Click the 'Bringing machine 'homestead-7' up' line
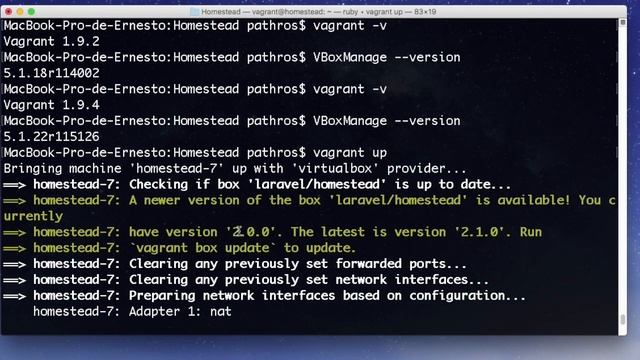The height and width of the screenshot is (360, 640). (235, 169)
